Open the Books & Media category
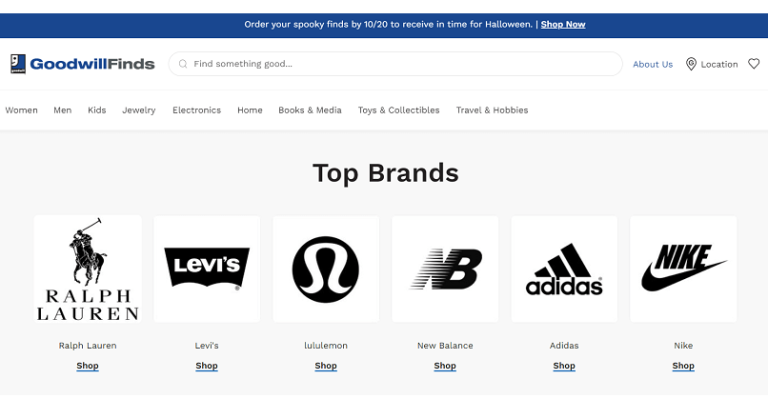768x419 pixels. (x=310, y=110)
